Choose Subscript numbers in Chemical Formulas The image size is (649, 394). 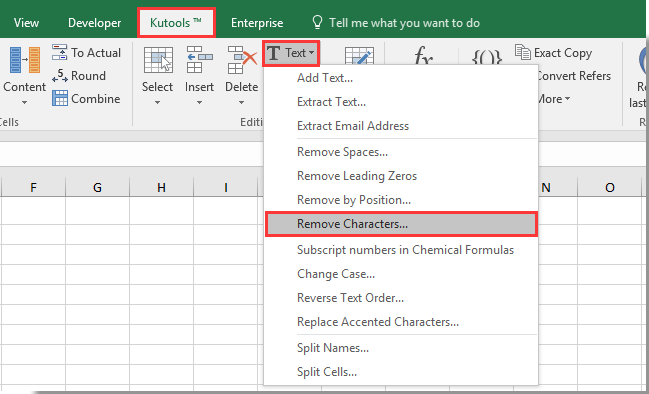click(401, 250)
